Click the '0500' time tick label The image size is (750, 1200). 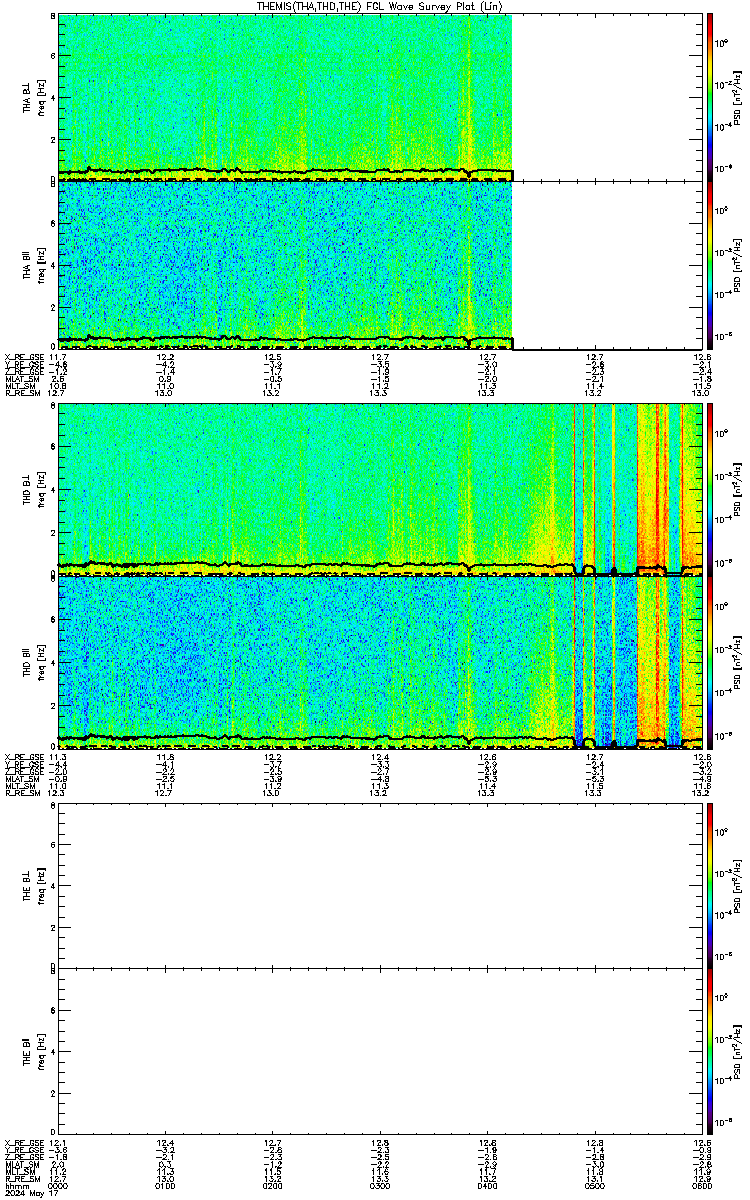pyautogui.click(x=594, y=1186)
